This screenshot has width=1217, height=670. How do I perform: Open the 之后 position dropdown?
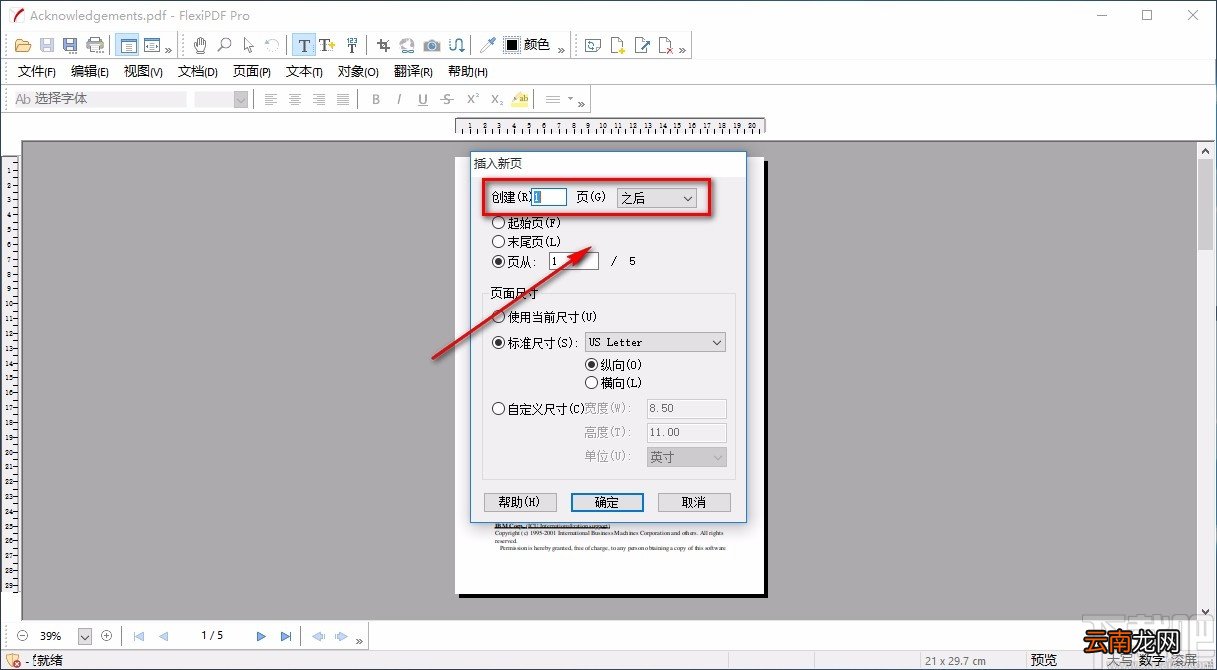click(x=656, y=198)
